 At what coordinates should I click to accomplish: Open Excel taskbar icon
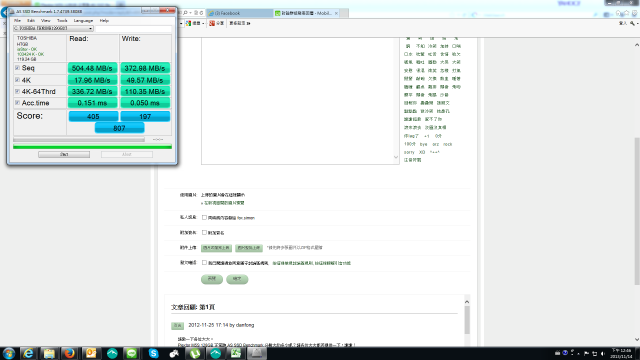click(236, 353)
